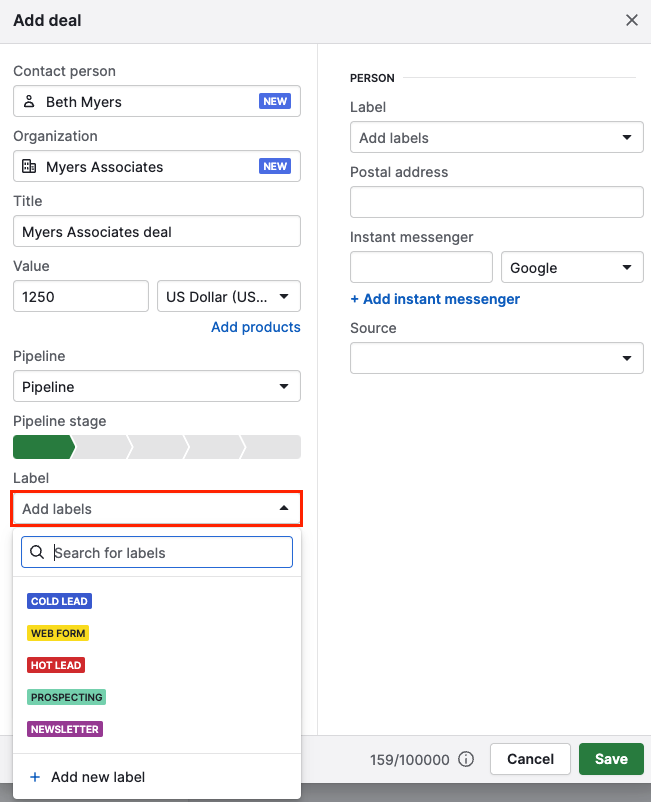This screenshot has height=802, width=651.
Task: Open the Label dropdown in the Person section
Action: (x=497, y=137)
